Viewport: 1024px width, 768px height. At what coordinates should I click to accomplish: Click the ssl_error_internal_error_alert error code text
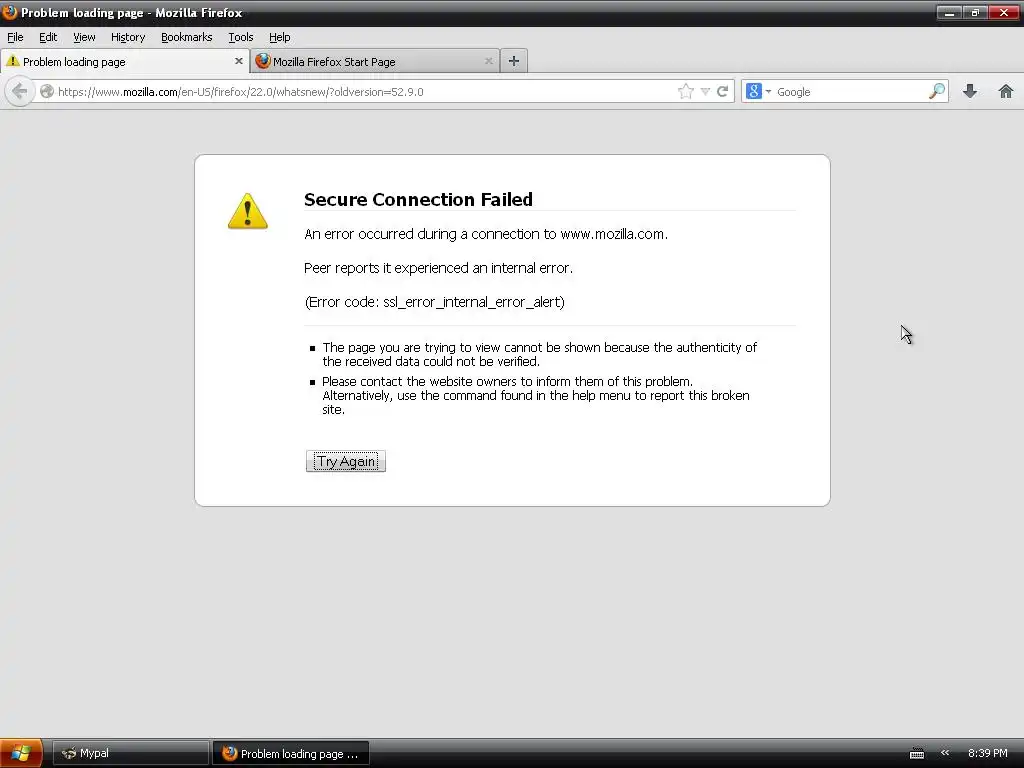(x=473, y=302)
